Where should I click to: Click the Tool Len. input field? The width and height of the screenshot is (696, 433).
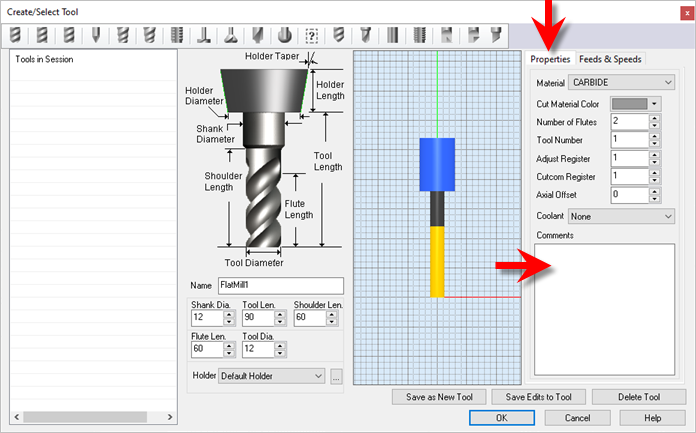(x=258, y=318)
